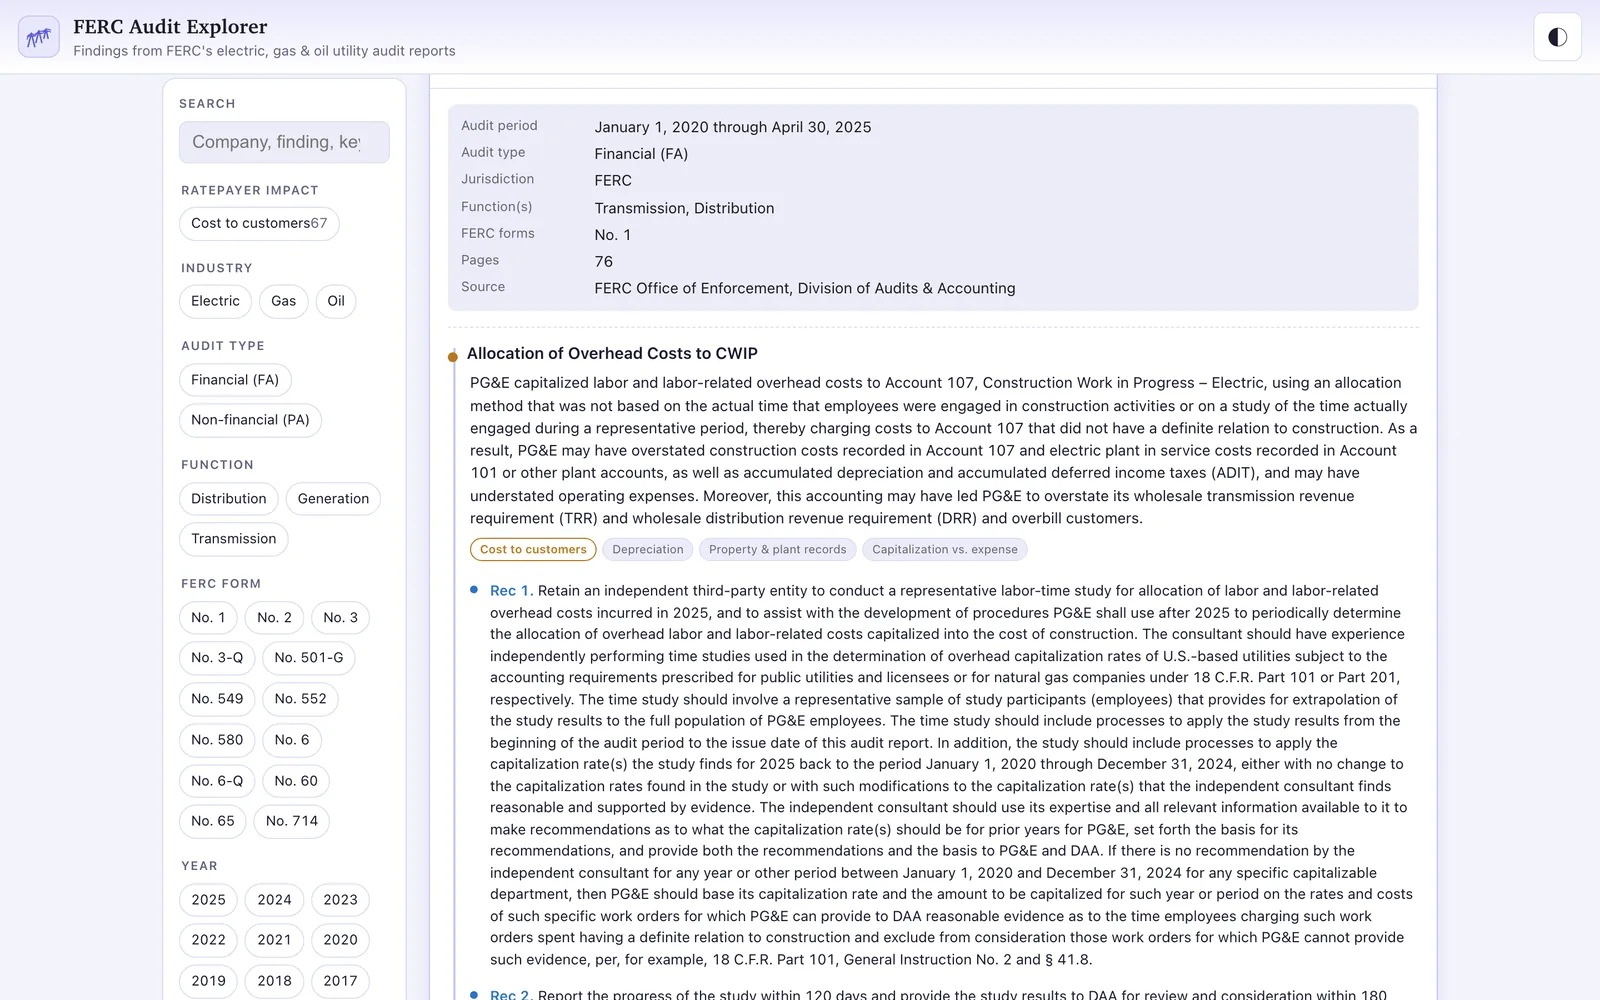1600x1000 pixels.
Task: Select FERC form No. 6-Q filter
Action: tap(217, 781)
